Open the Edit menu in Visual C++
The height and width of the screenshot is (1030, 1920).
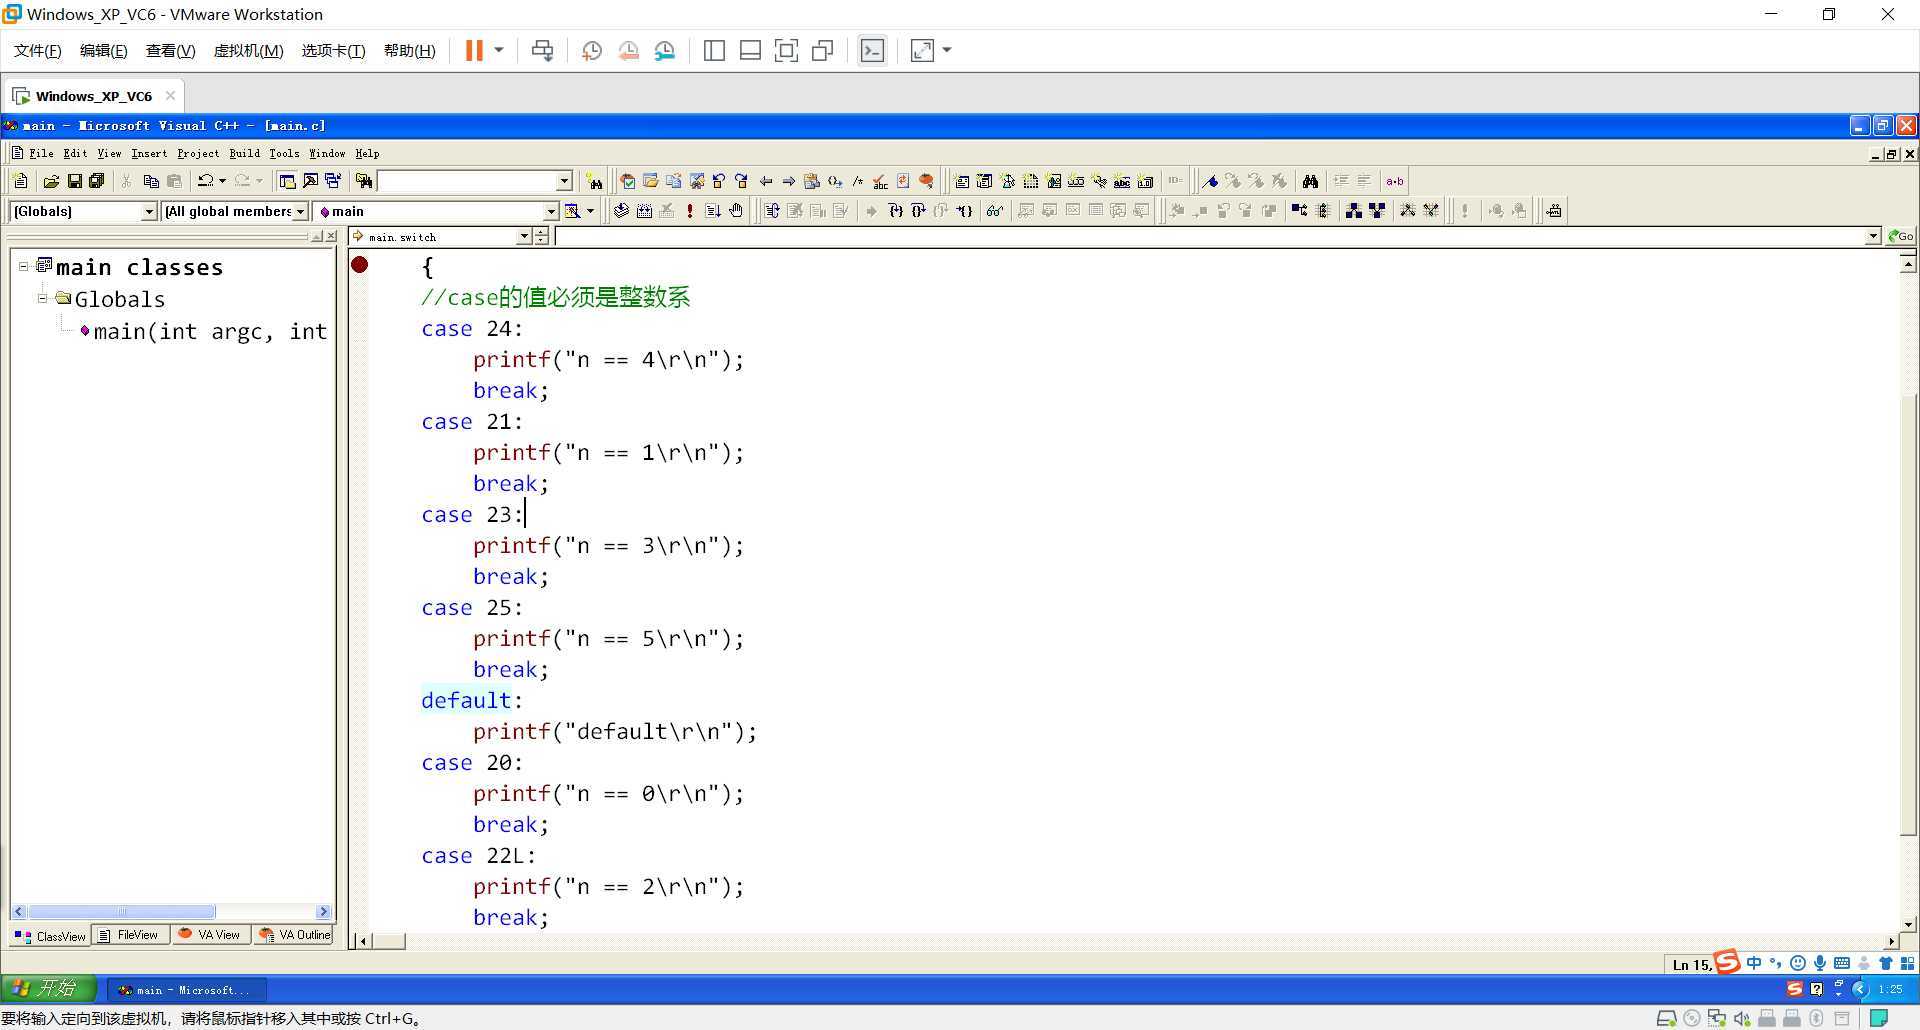(75, 154)
